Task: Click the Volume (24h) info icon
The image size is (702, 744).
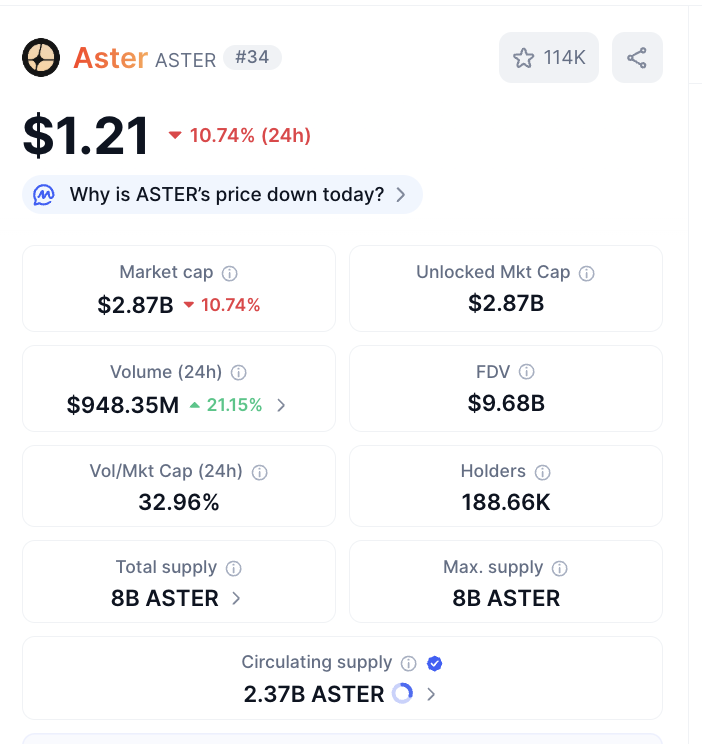Action: (x=239, y=373)
